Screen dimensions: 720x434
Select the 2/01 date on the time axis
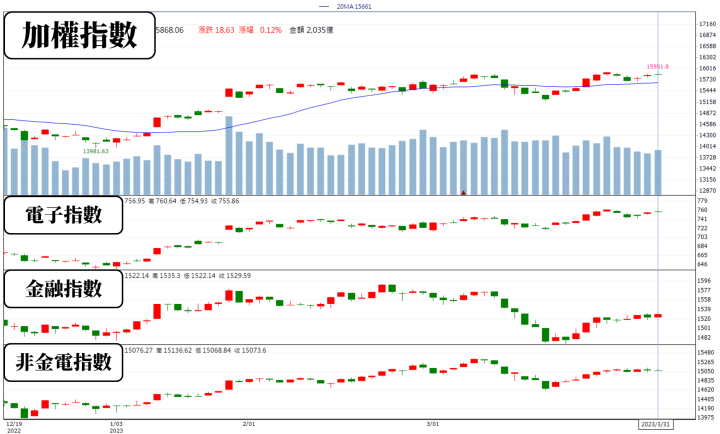click(249, 424)
